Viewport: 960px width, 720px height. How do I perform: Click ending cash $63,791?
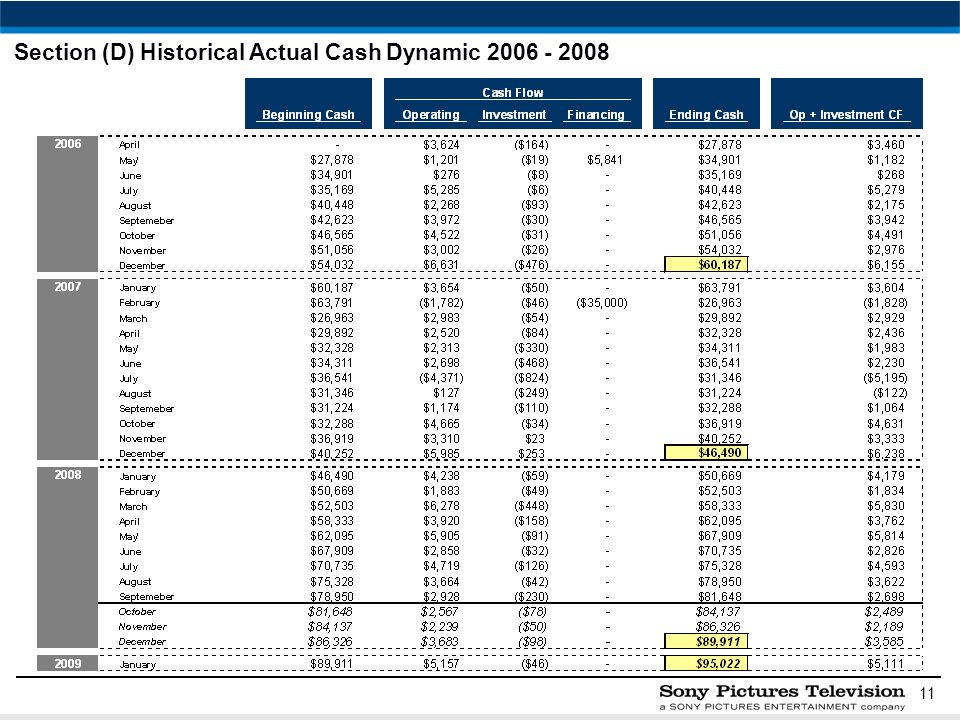[x=719, y=287]
